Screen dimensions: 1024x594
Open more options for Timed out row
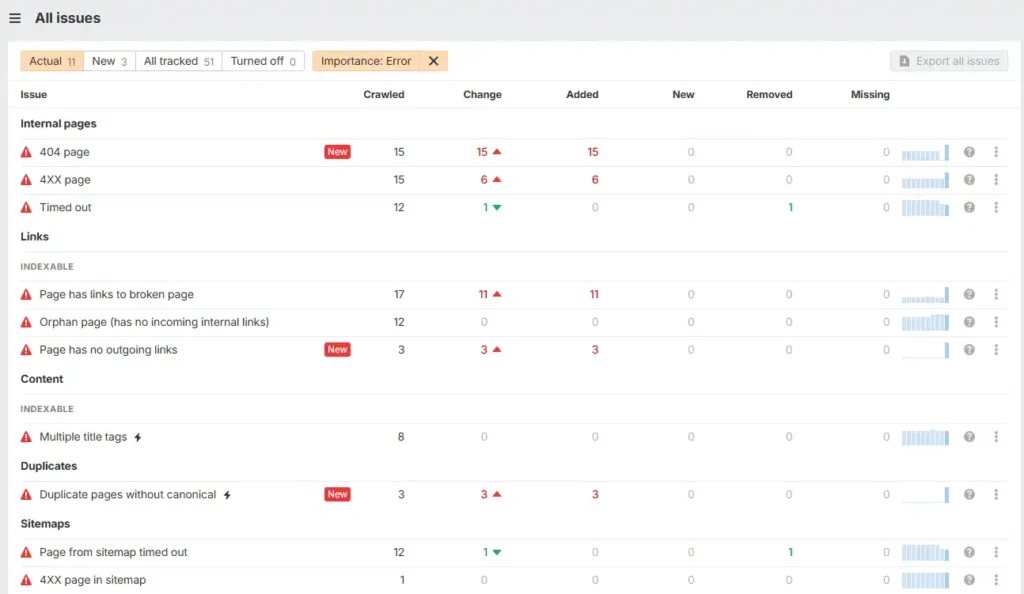pos(996,207)
